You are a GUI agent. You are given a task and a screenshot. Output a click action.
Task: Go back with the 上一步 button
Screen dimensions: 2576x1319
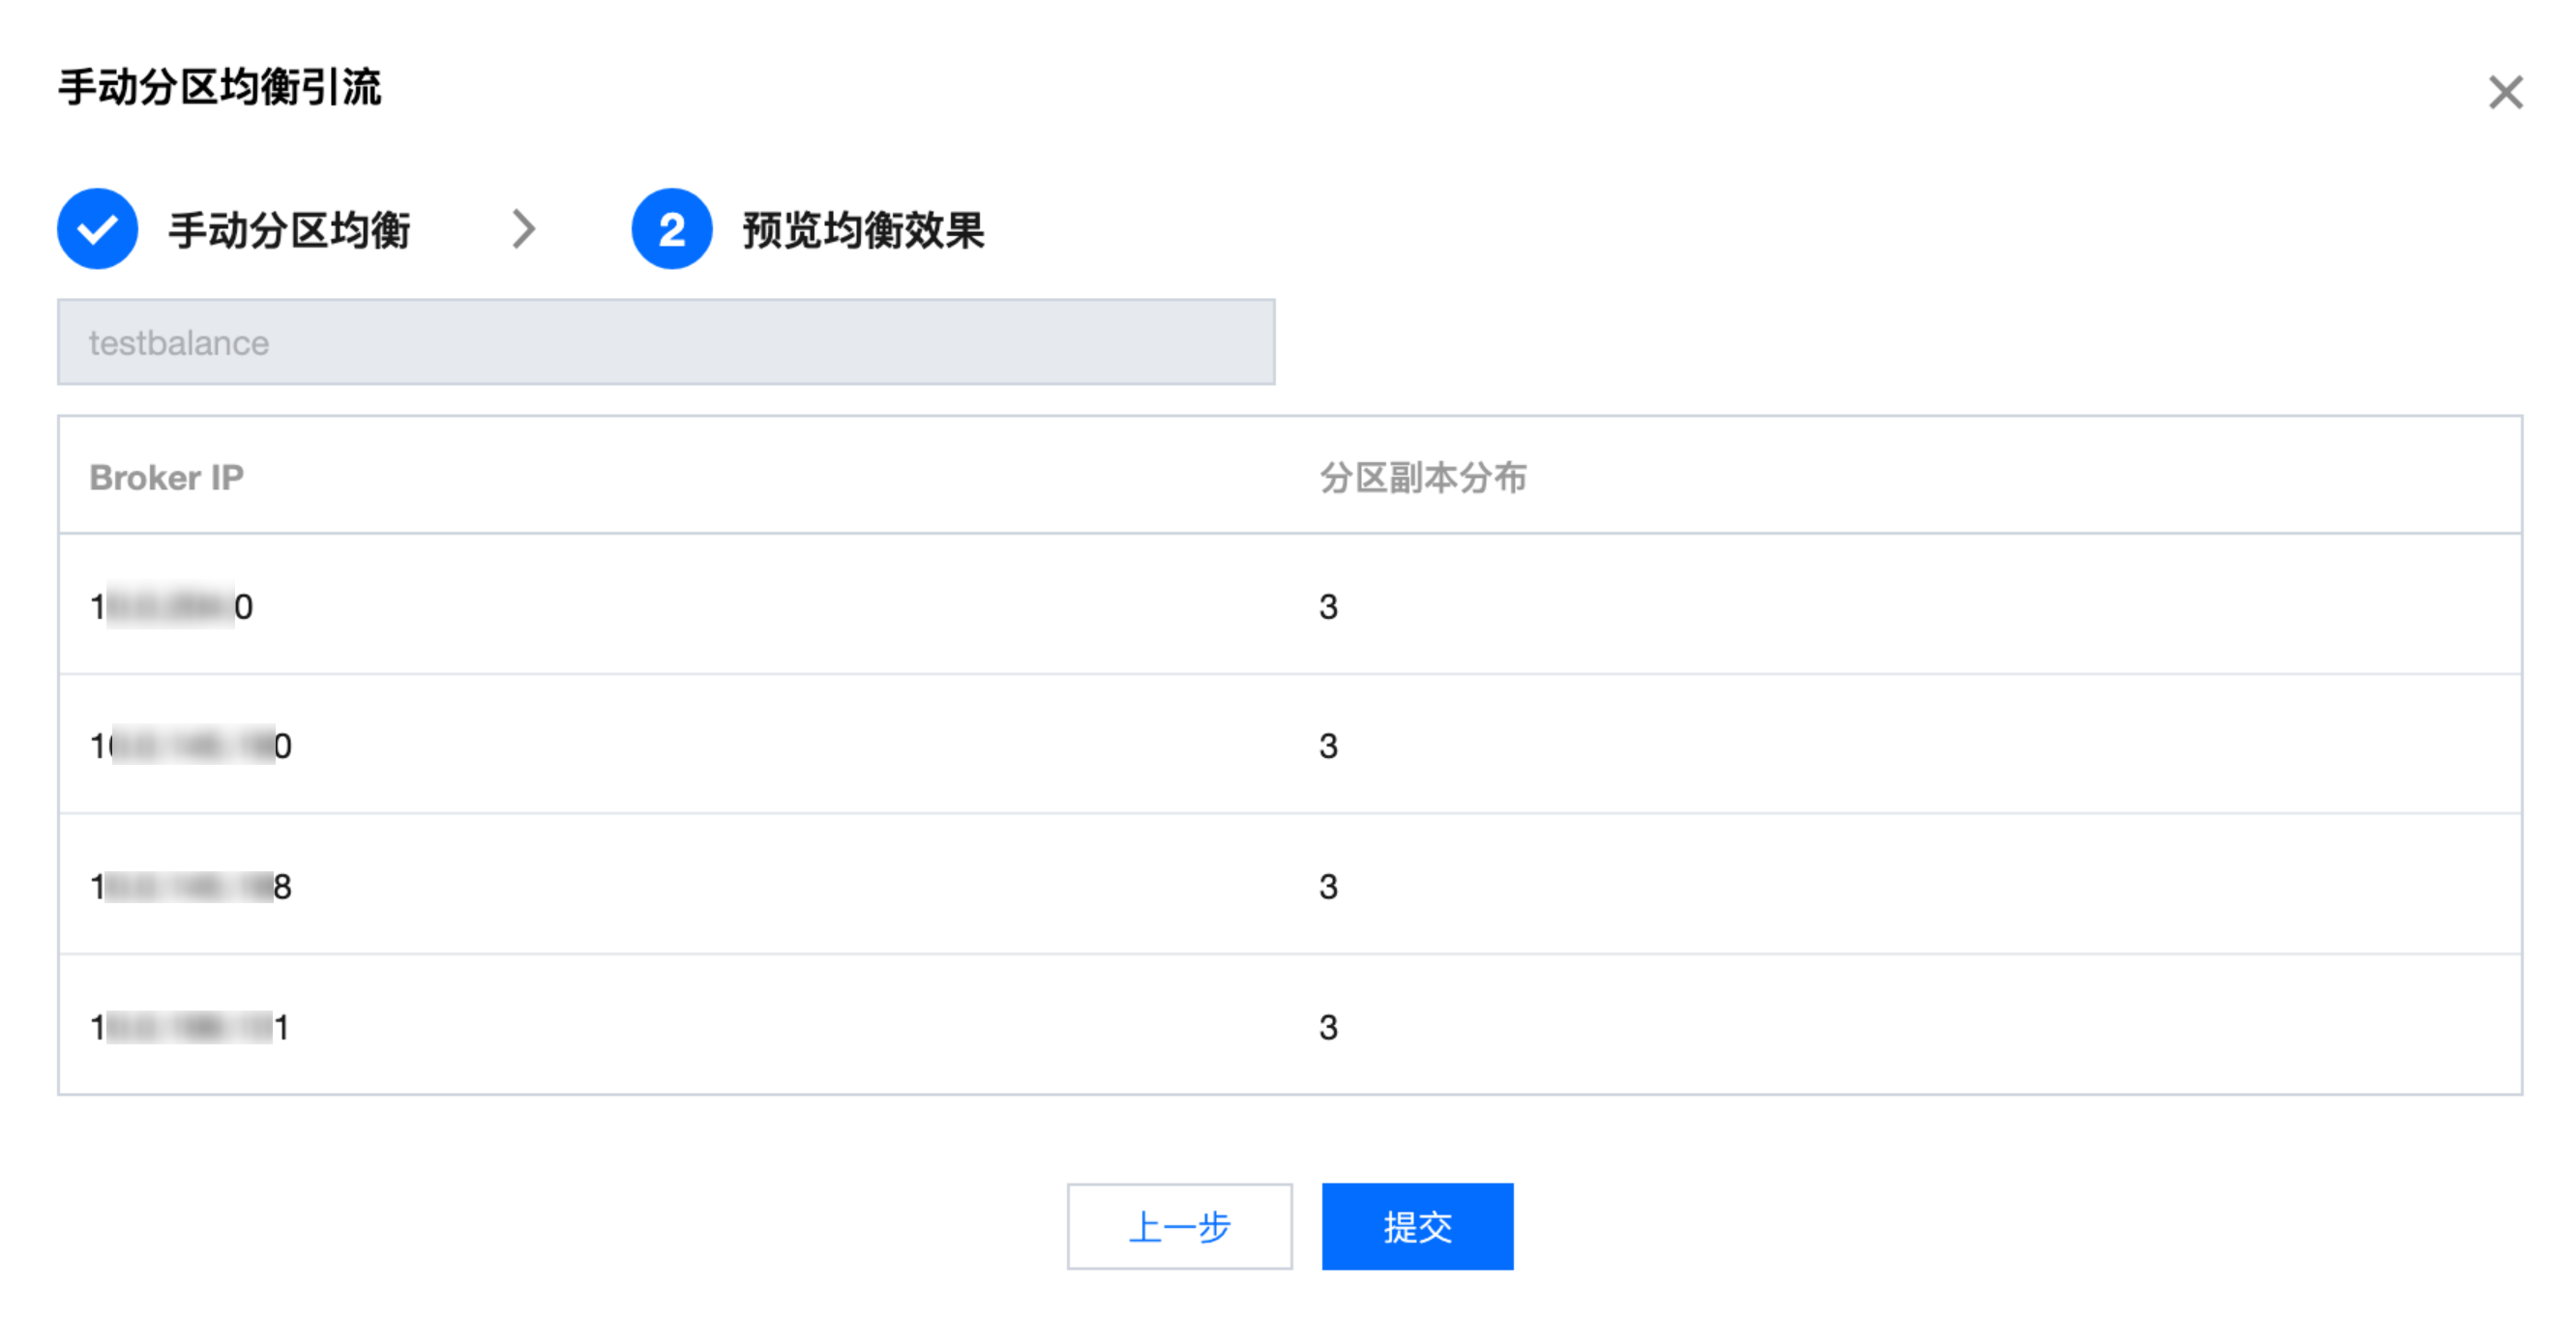1179,1226
